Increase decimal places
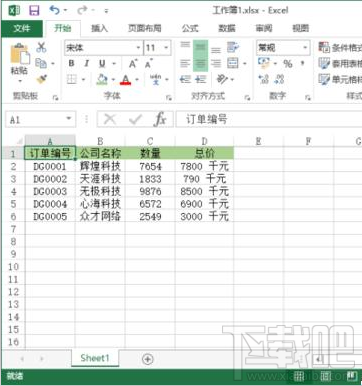Viewport: 362px width, 386px height. [264, 79]
